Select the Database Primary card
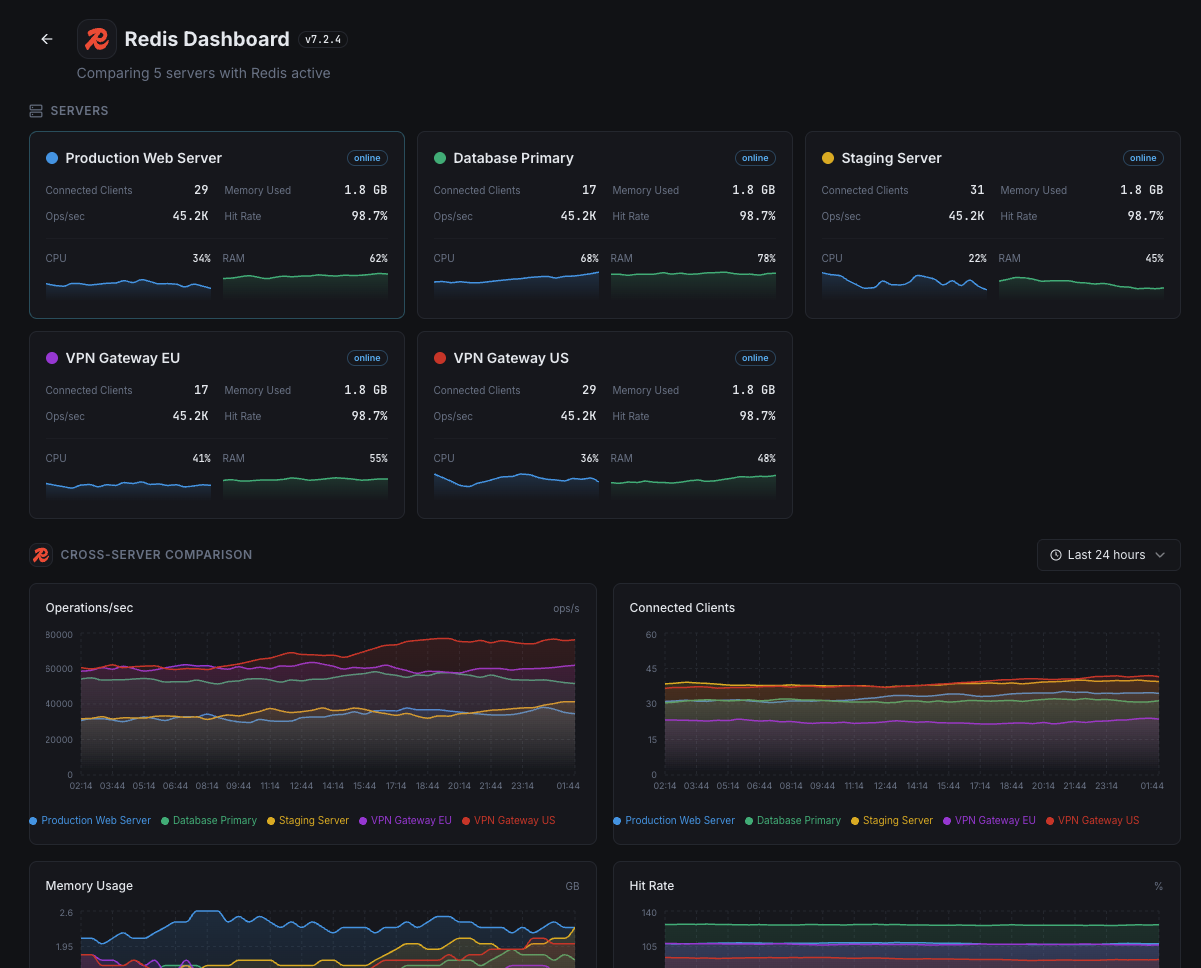Image resolution: width=1201 pixels, height=968 pixels. [x=604, y=224]
